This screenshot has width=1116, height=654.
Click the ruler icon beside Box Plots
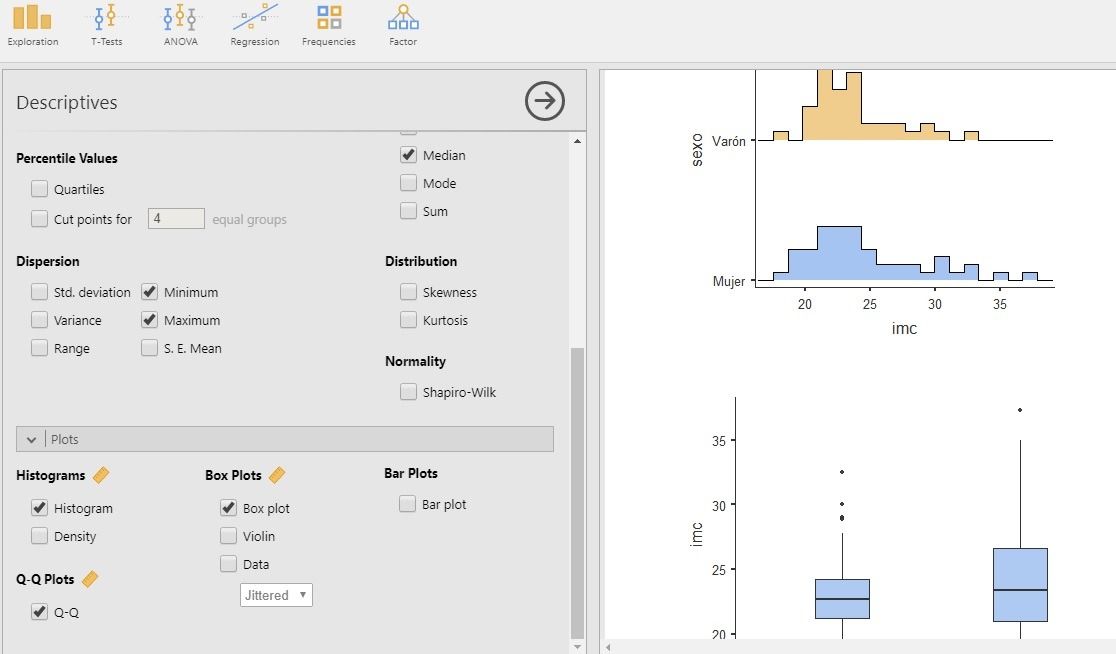pos(277,475)
